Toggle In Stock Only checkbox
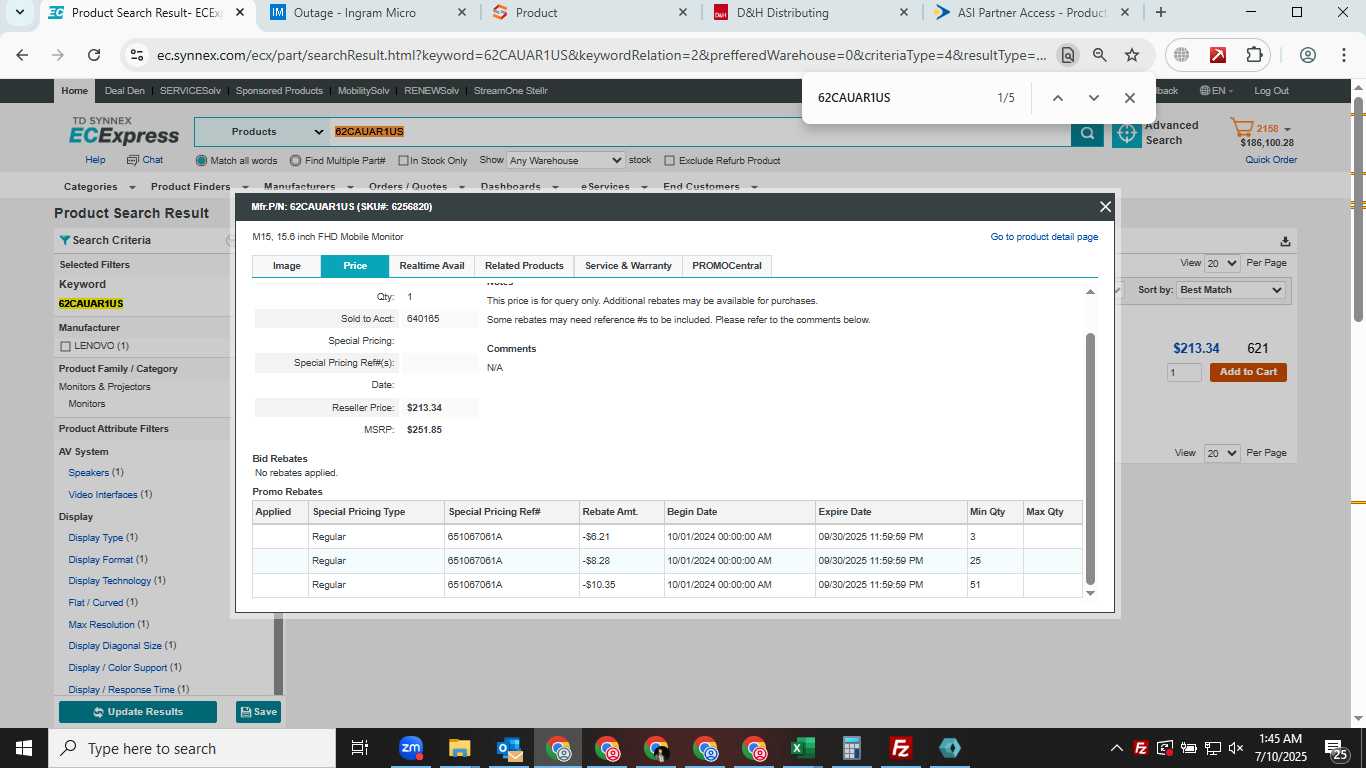The width and height of the screenshot is (1366, 768). (x=403, y=161)
